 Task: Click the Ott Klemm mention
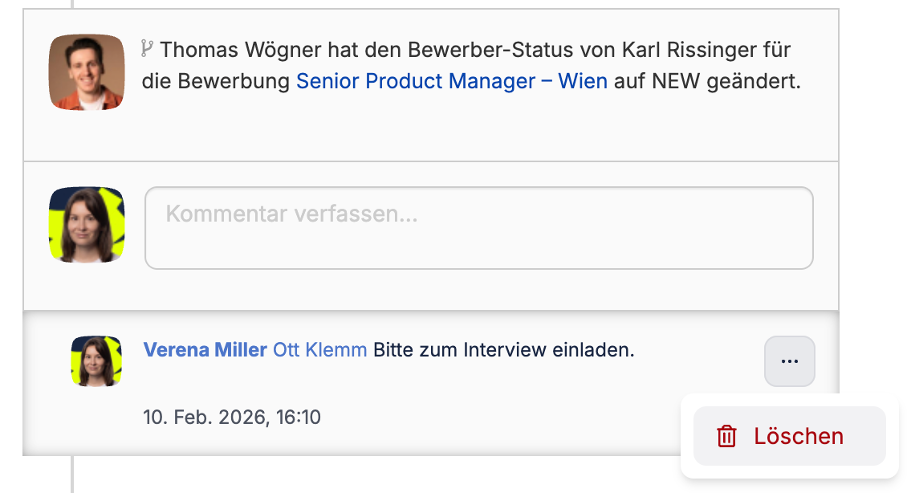(319, 350)
